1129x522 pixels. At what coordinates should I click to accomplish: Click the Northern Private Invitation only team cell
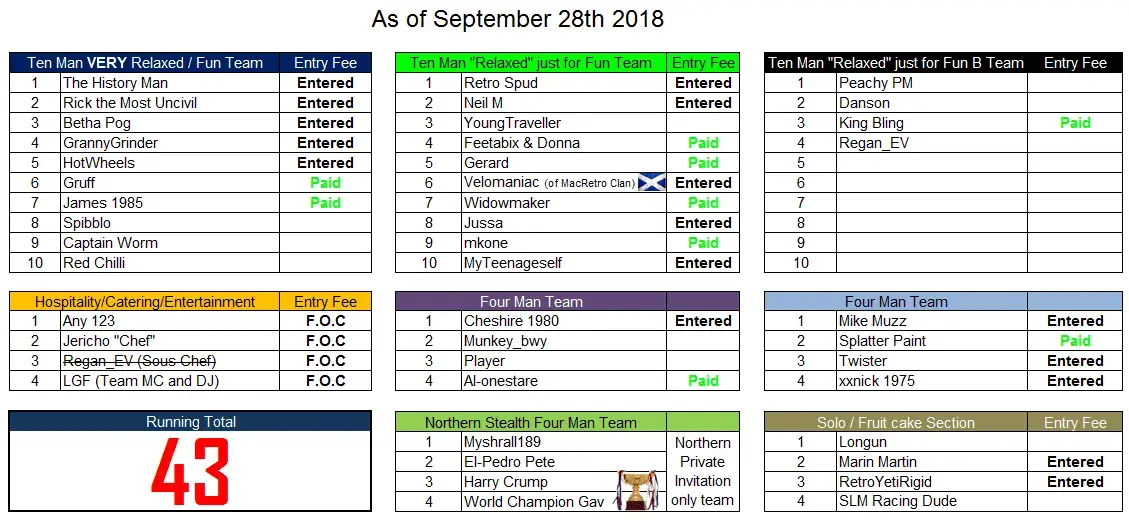tap(703, 472)
